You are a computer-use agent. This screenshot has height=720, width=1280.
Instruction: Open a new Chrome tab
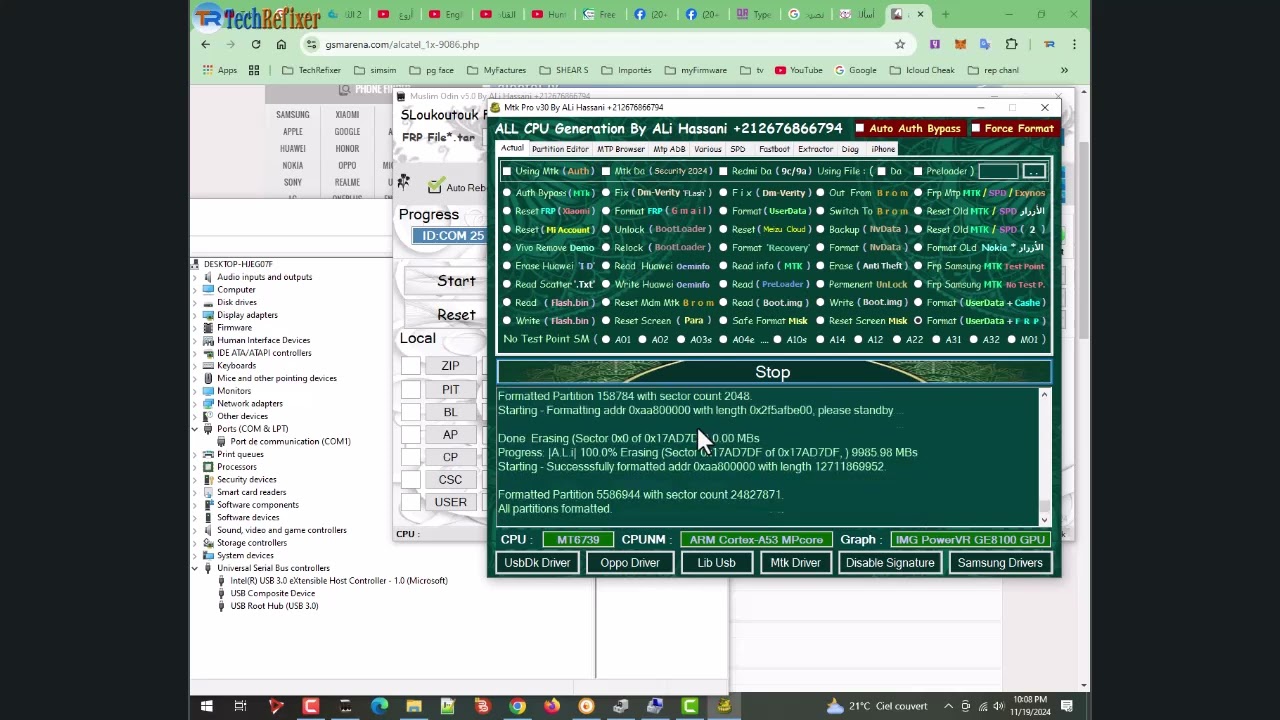[x=945, y=14]
